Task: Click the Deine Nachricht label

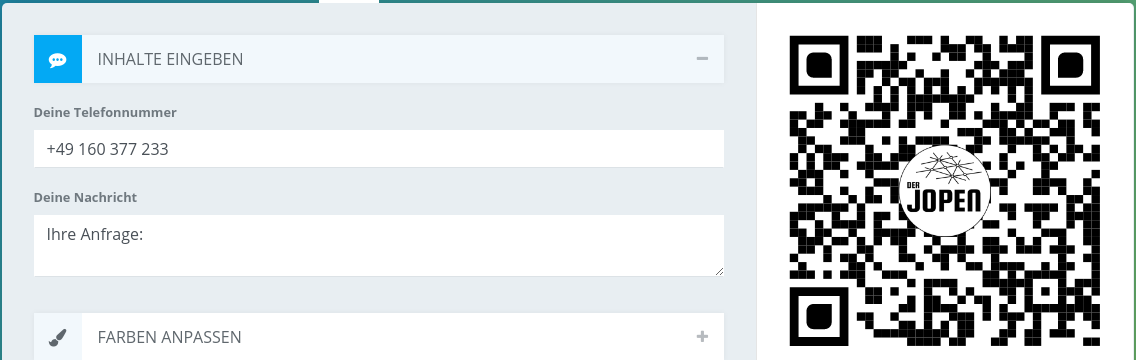Action: coord(85,197)
